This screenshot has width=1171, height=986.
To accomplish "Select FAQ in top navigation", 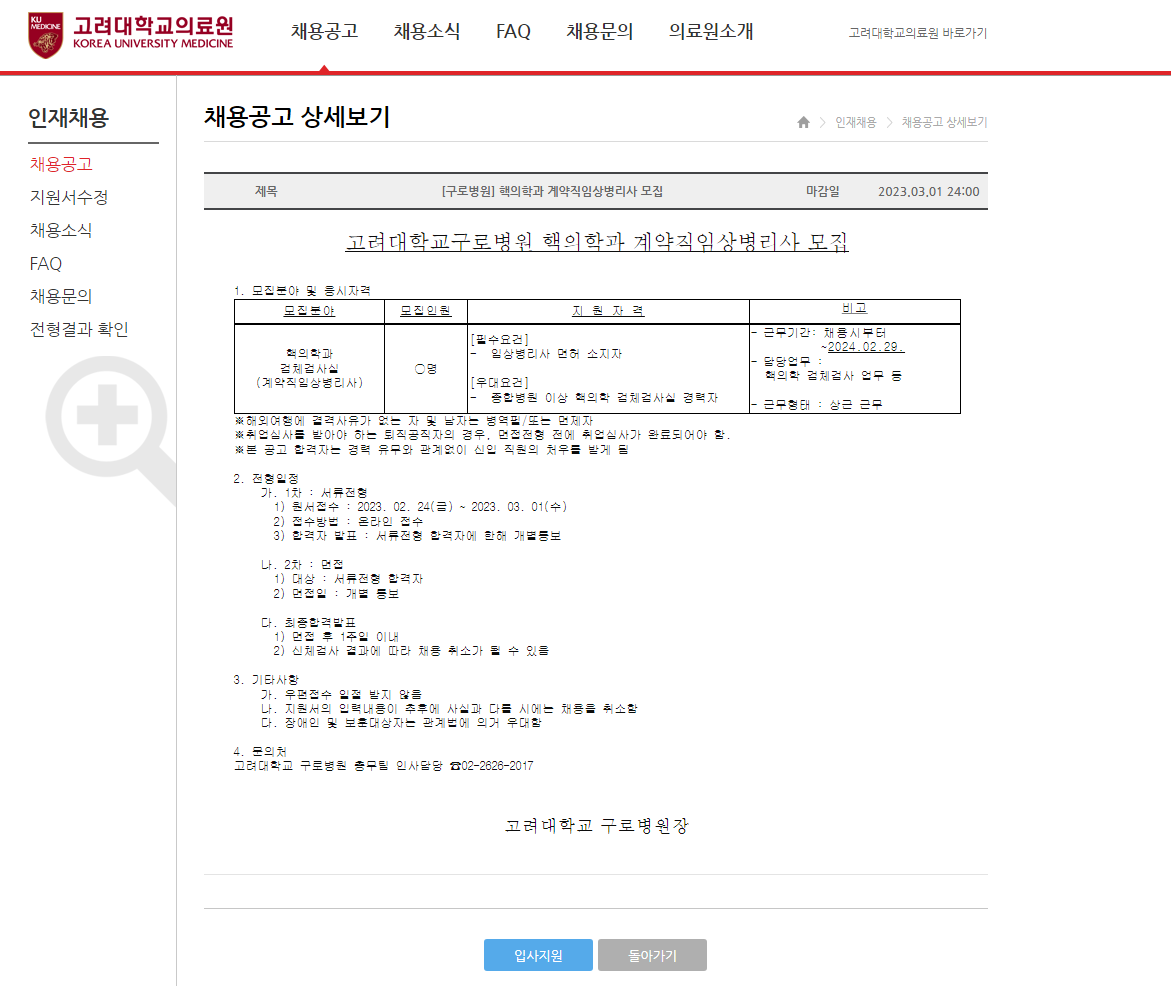I will click(x=513, y=31).
